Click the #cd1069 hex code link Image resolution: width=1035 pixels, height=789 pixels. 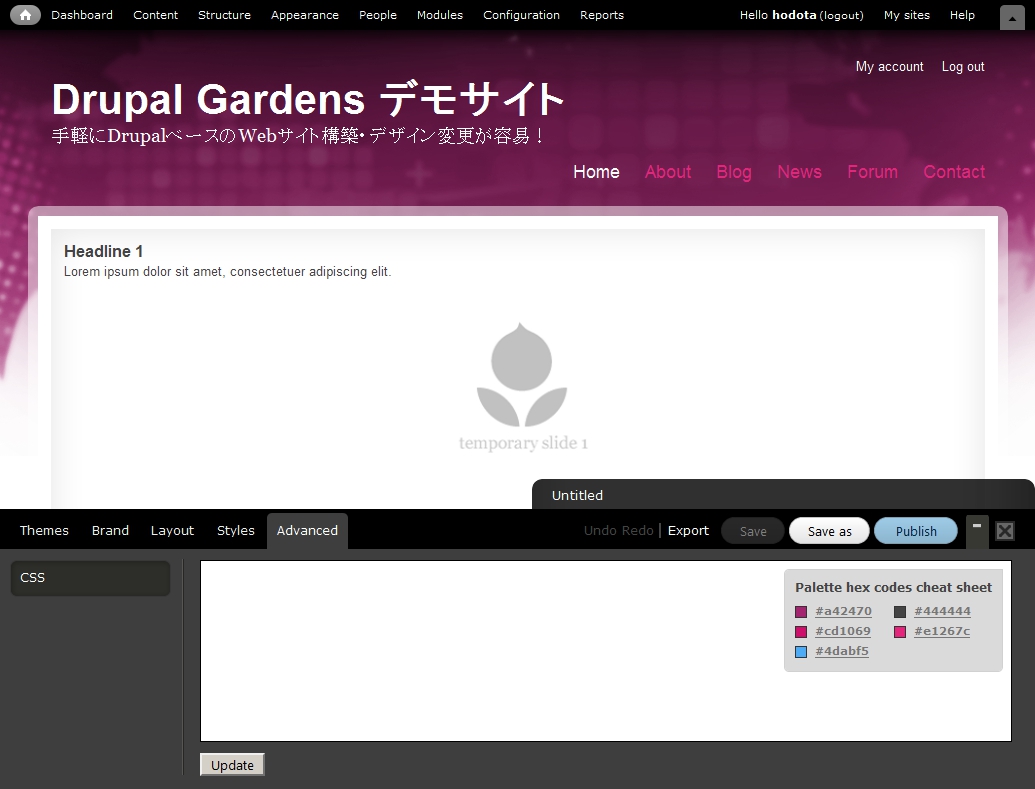coord(842,631)
